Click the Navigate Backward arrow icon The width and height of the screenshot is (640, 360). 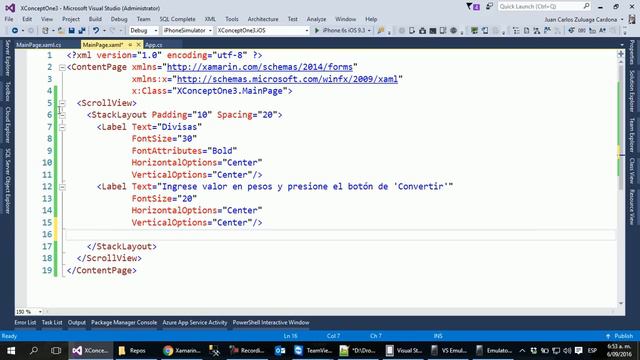coord(15,31)
